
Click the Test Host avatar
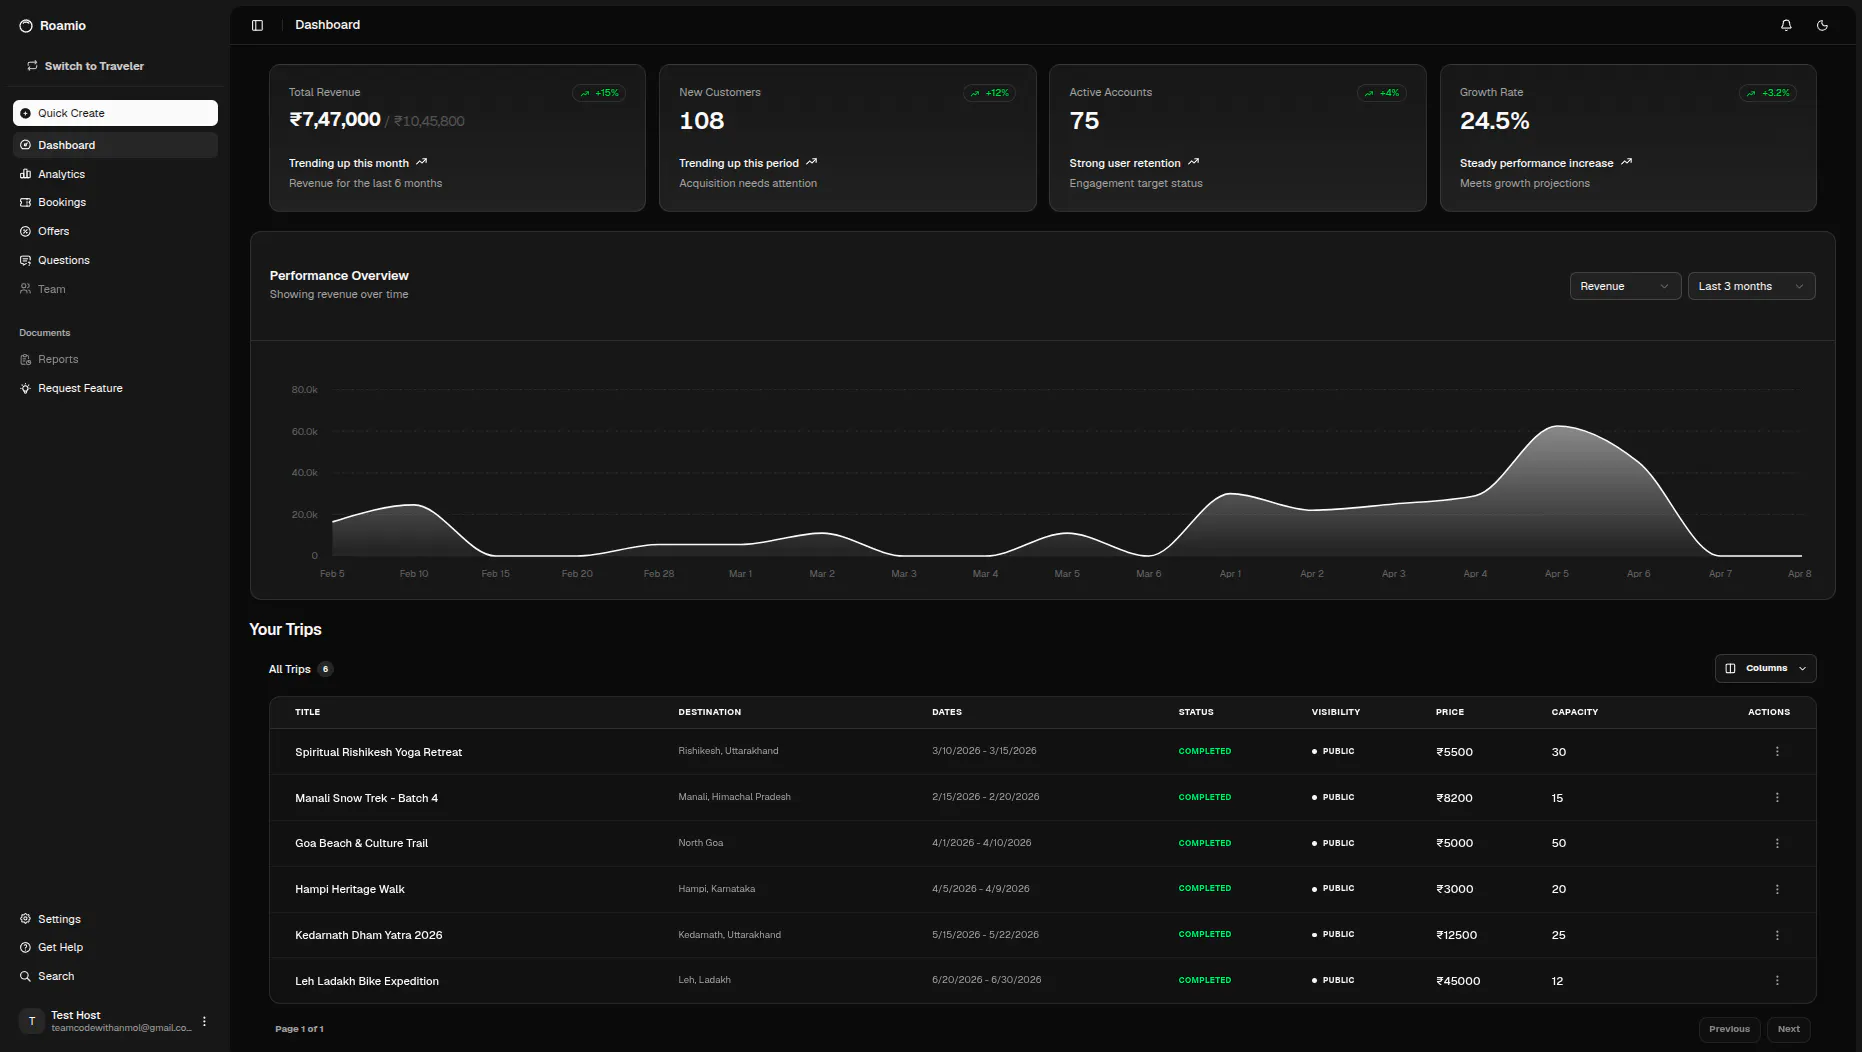point(32,1021)
